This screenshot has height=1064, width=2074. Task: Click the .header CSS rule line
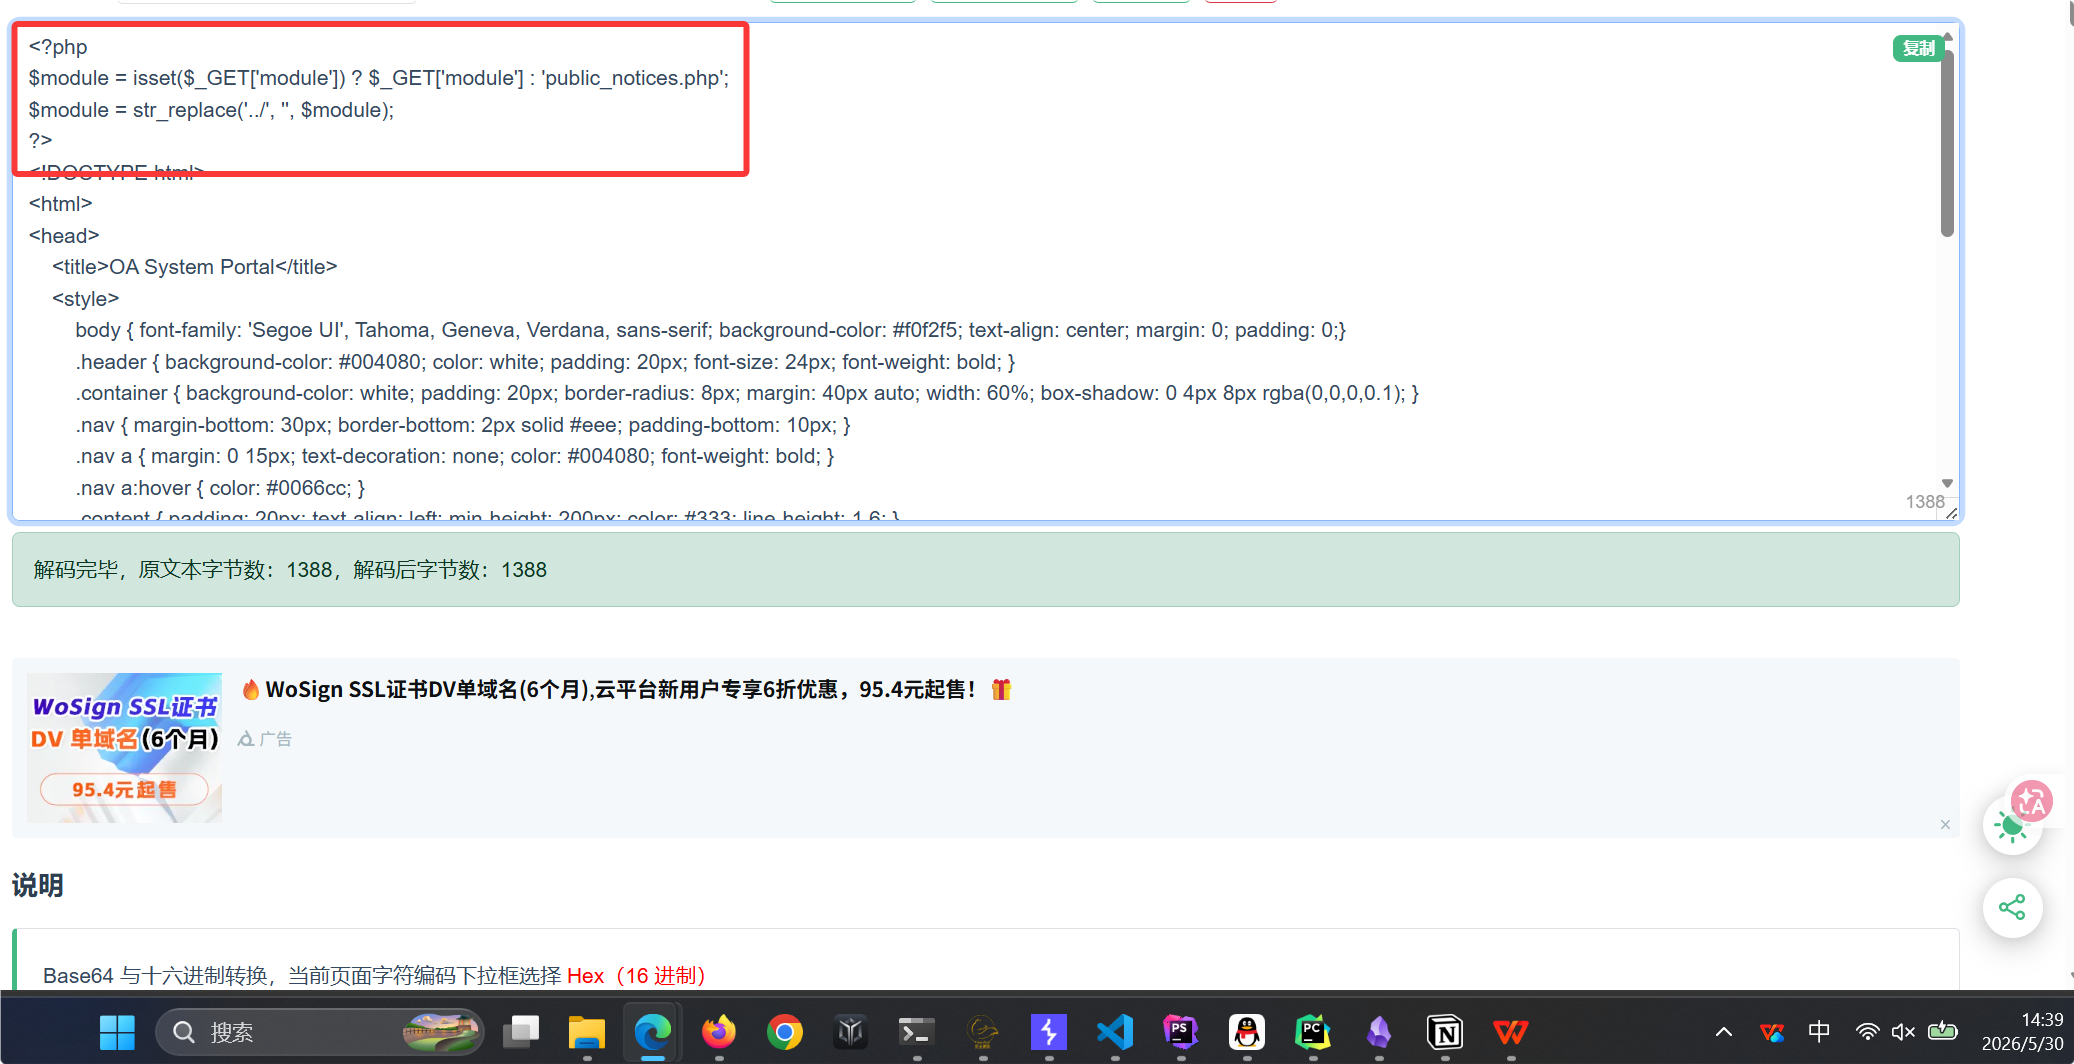[x=545, y=362]
